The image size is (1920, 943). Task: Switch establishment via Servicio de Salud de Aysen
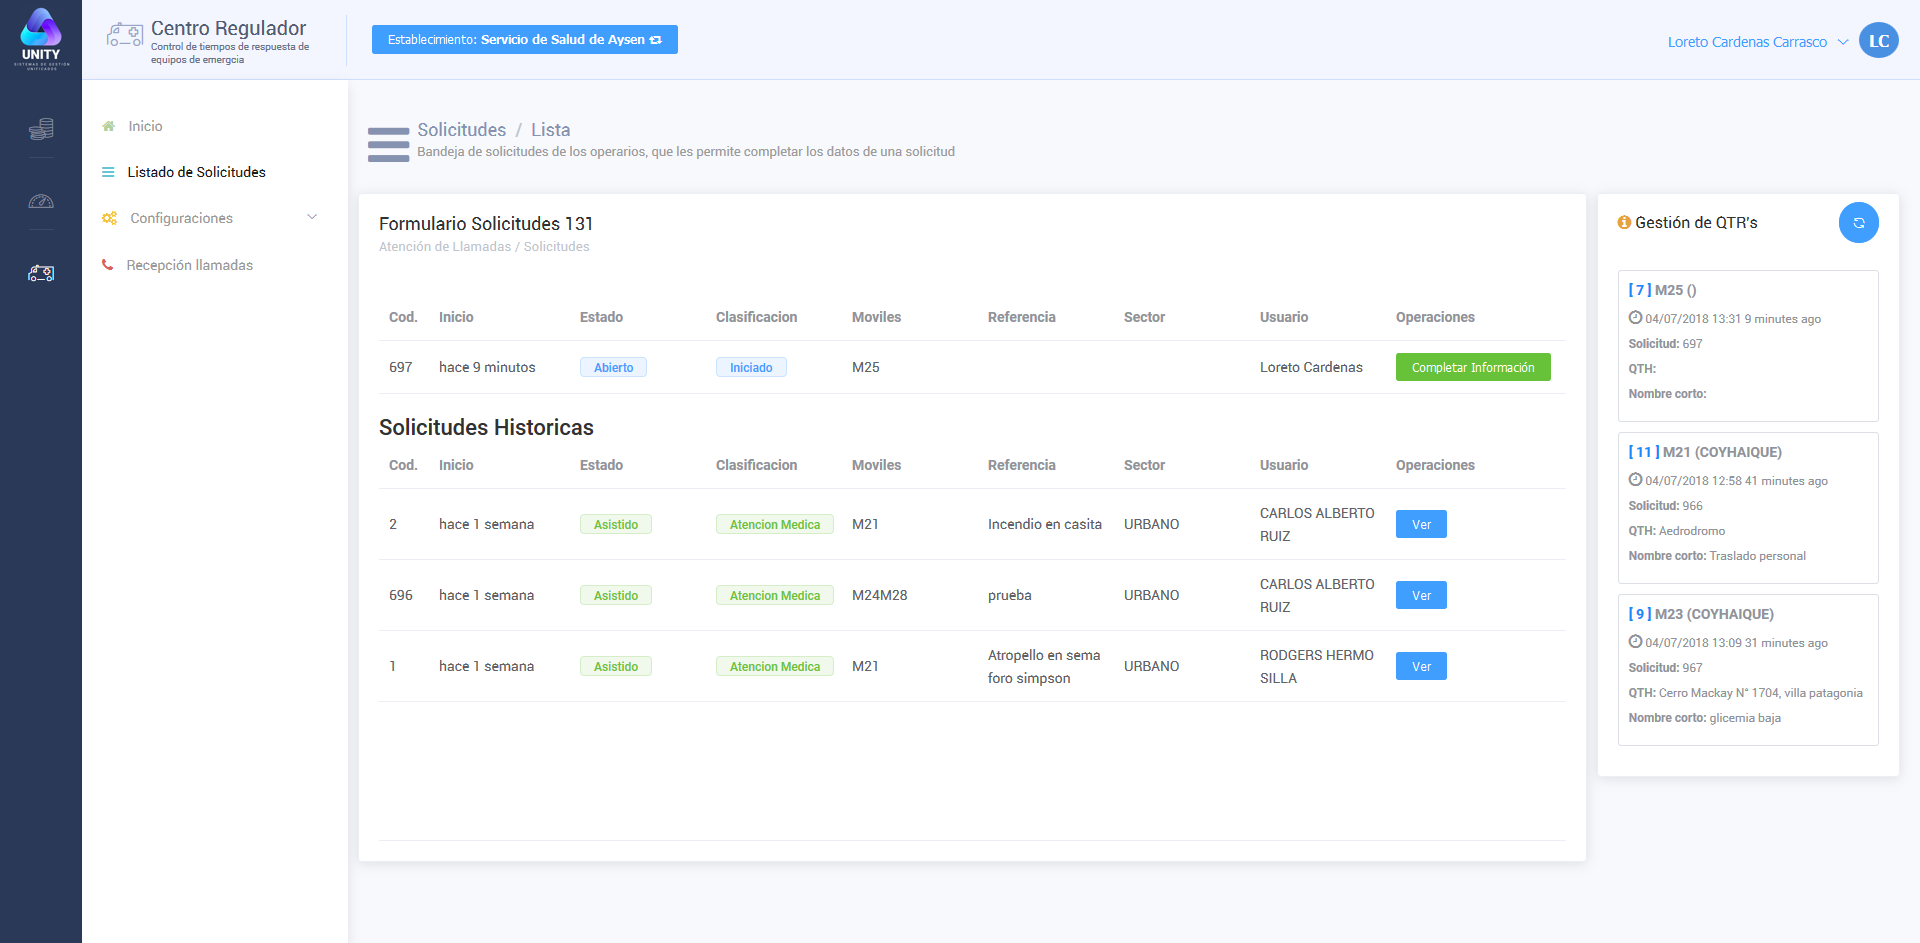click(x=524, y=40)
